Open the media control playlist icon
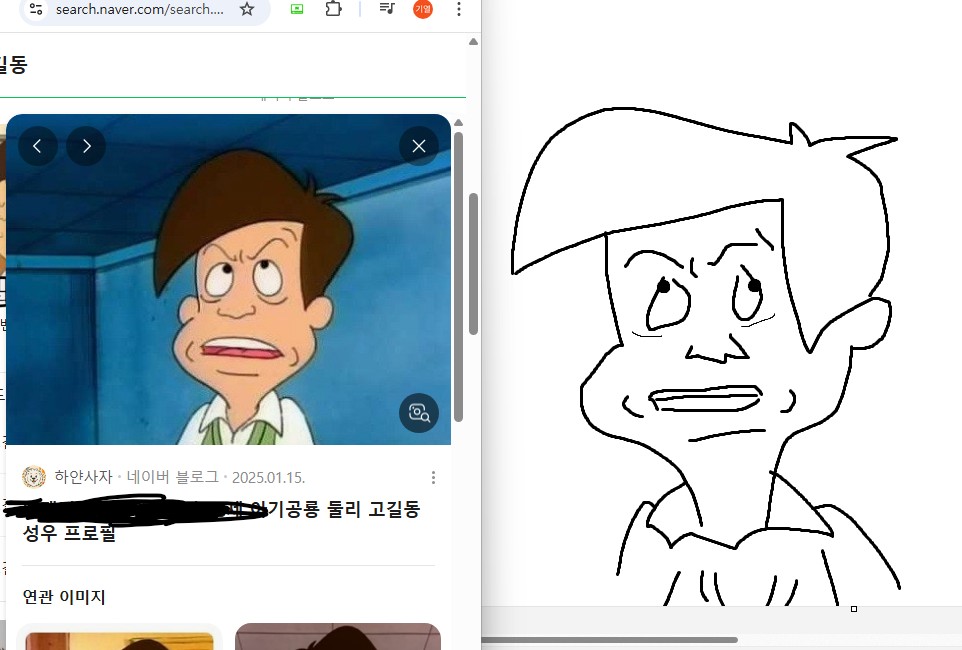 (387, 9)
